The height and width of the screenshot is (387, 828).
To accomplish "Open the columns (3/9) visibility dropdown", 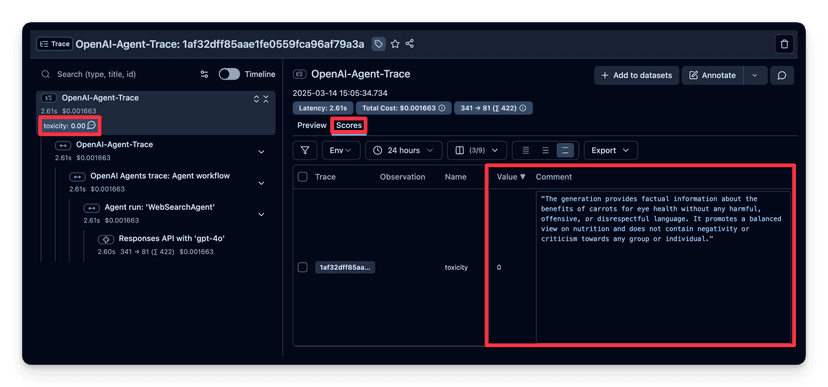I will tap(477, 150).
